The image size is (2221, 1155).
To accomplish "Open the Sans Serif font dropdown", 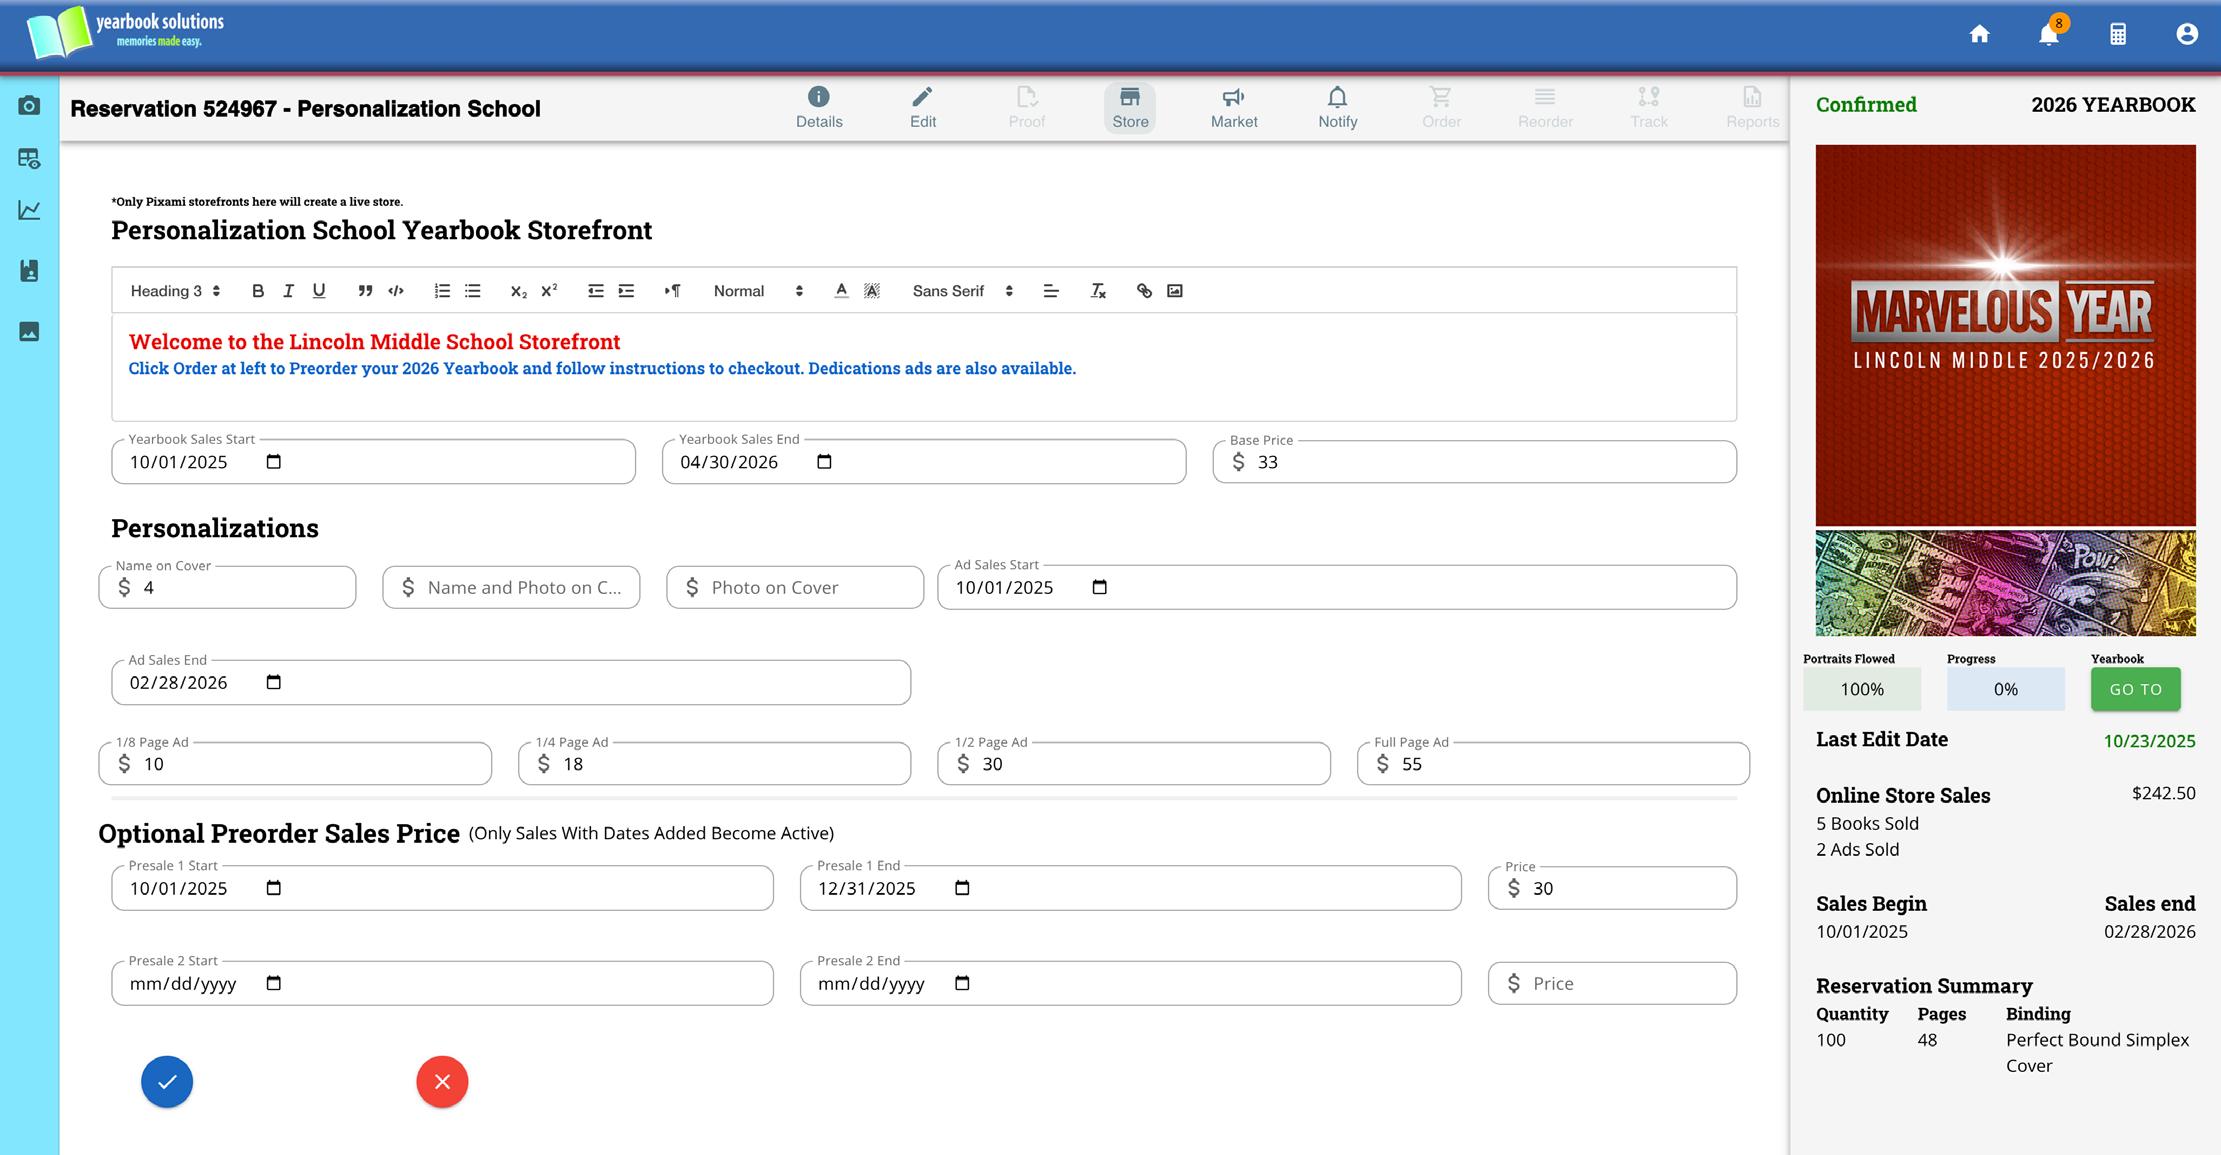I will [962, 291].
